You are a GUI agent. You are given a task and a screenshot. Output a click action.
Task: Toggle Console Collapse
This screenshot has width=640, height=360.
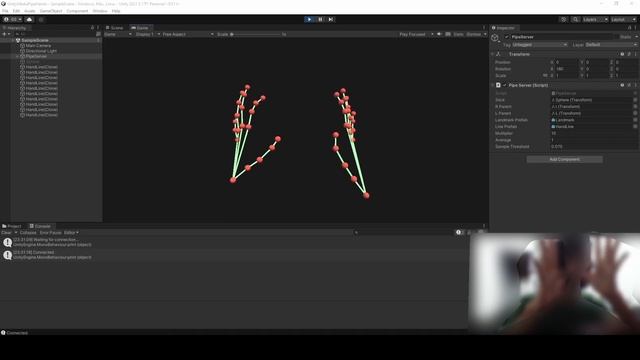coord(28,233)
